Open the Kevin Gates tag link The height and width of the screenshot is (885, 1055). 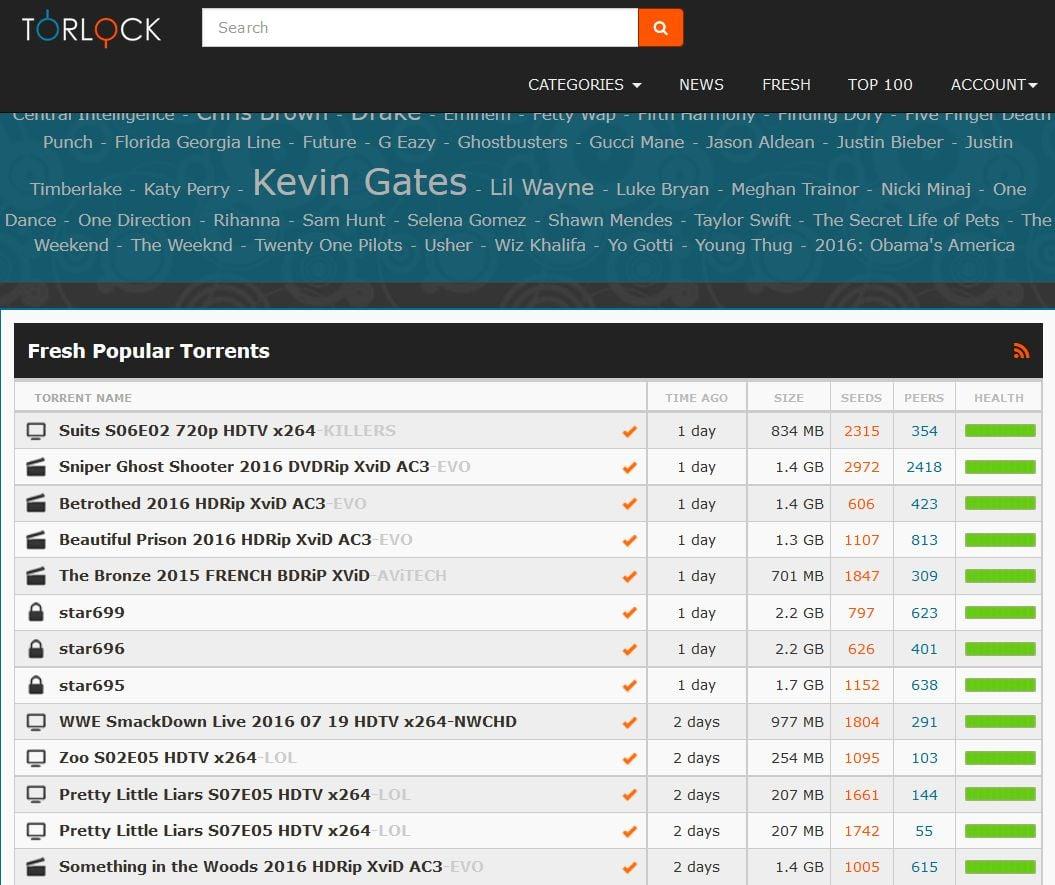[x=359, y=182]
